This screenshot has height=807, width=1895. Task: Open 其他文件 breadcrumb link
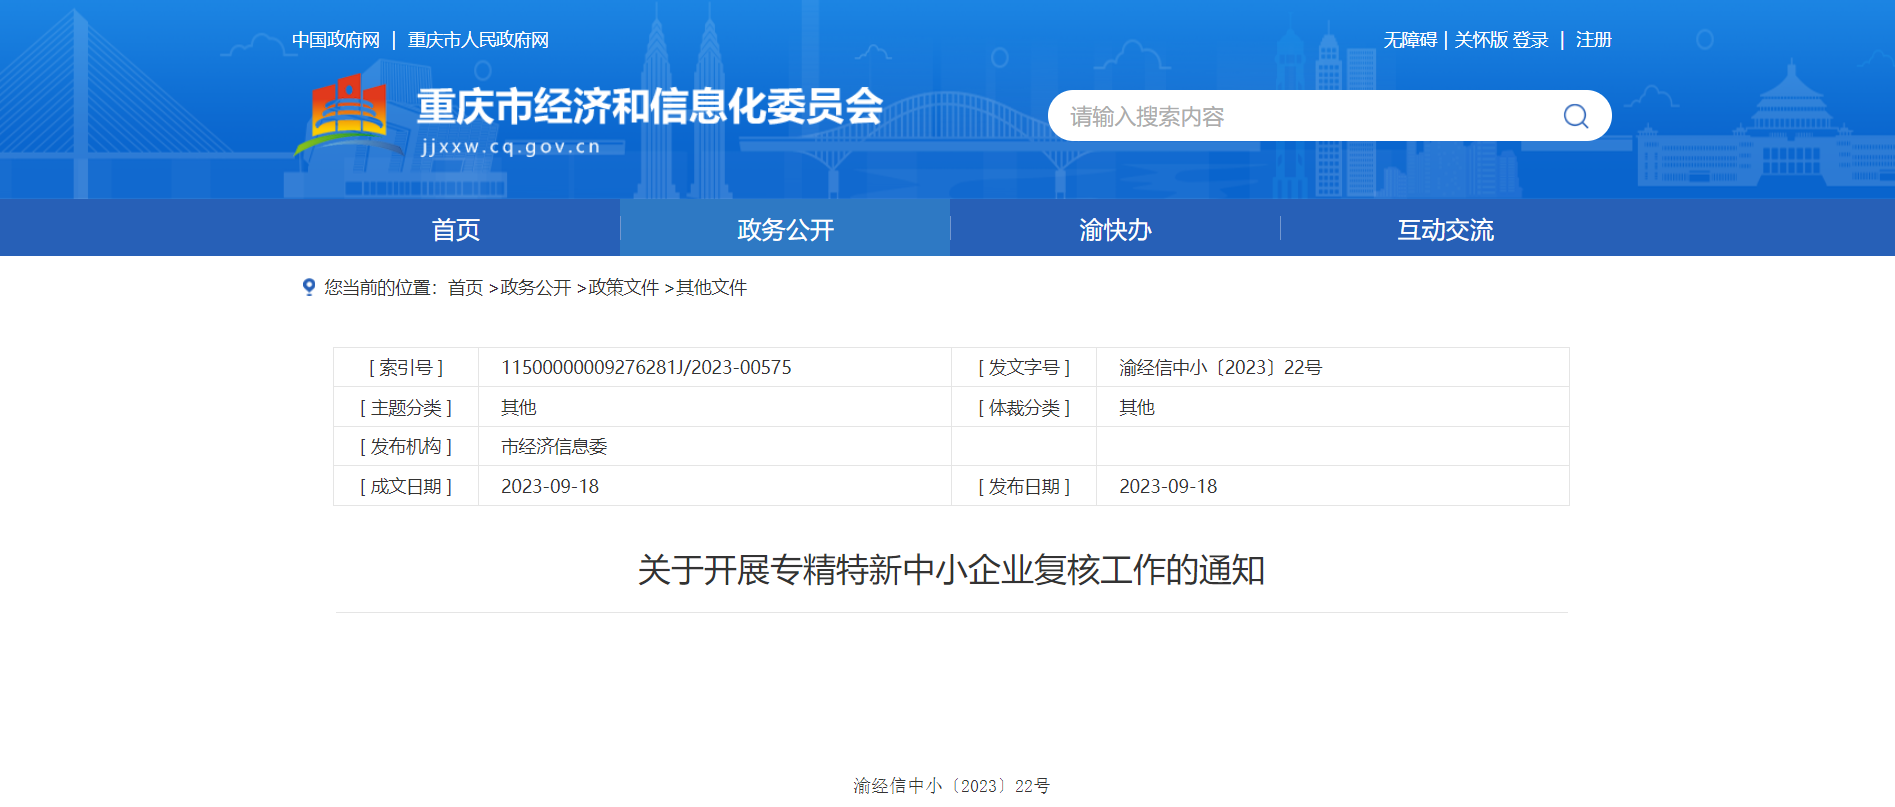(x=711, y=288)
